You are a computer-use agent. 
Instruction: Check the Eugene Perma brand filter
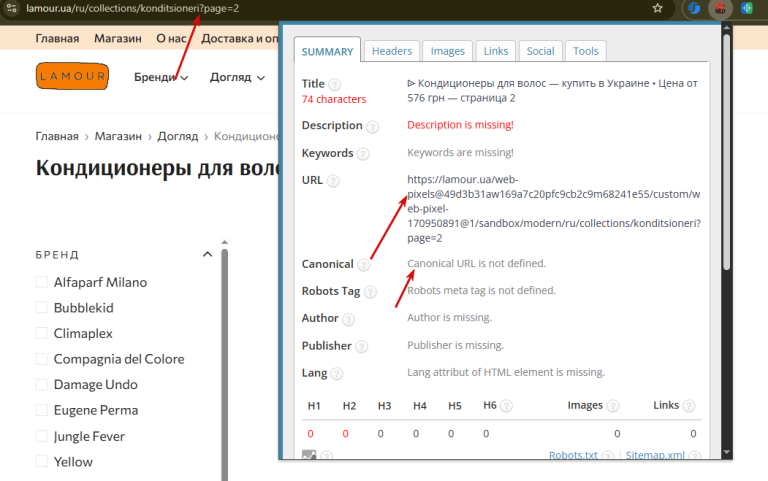point(42,410)
